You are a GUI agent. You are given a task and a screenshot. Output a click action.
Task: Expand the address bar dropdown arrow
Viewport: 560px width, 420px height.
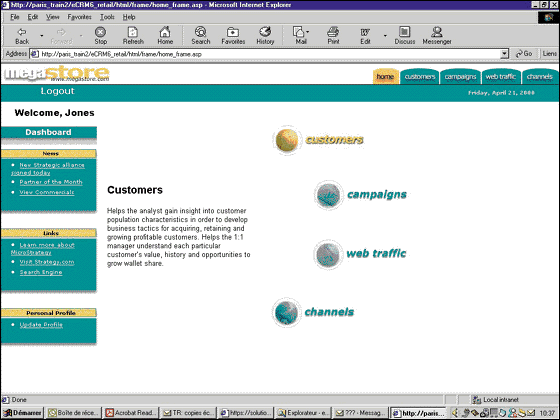[x=504, y=54]
